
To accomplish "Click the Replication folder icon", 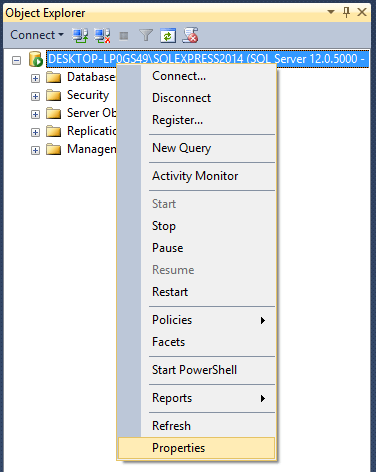I will (x=53, y=131).
